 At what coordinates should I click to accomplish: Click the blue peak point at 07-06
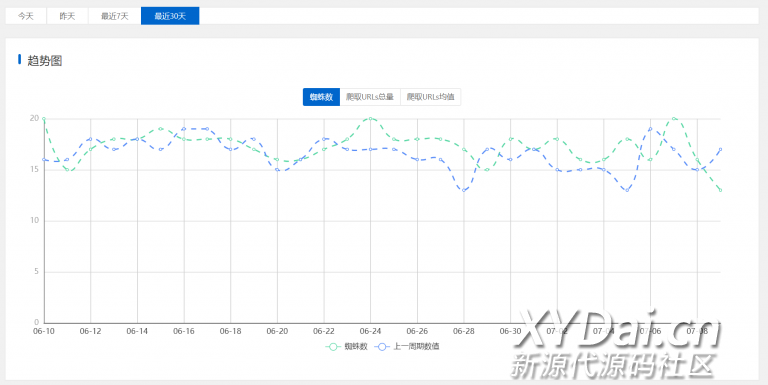[x=650, y=129]
